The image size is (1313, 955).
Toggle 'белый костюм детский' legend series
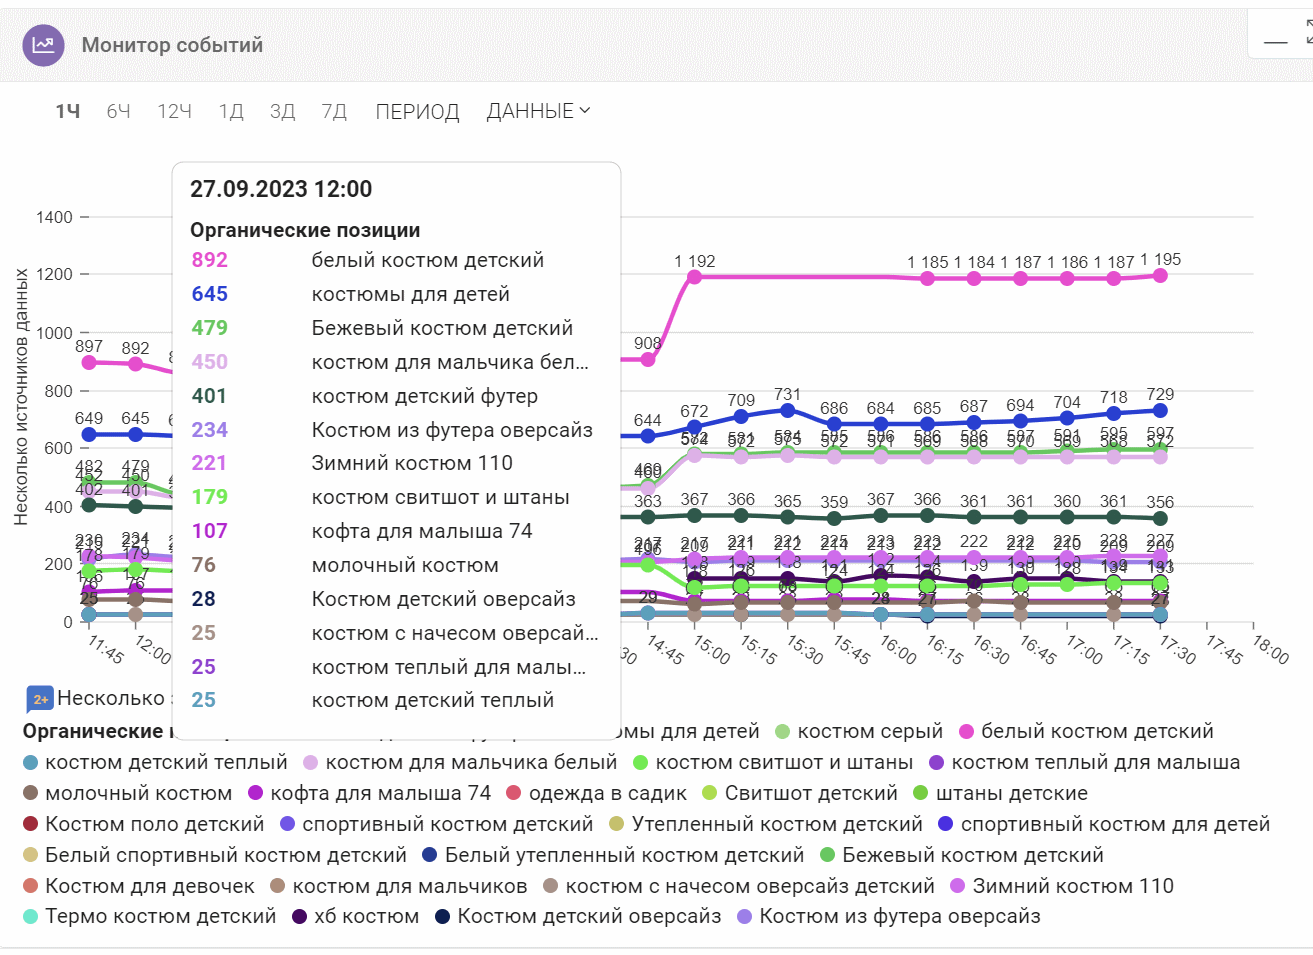1096,732
